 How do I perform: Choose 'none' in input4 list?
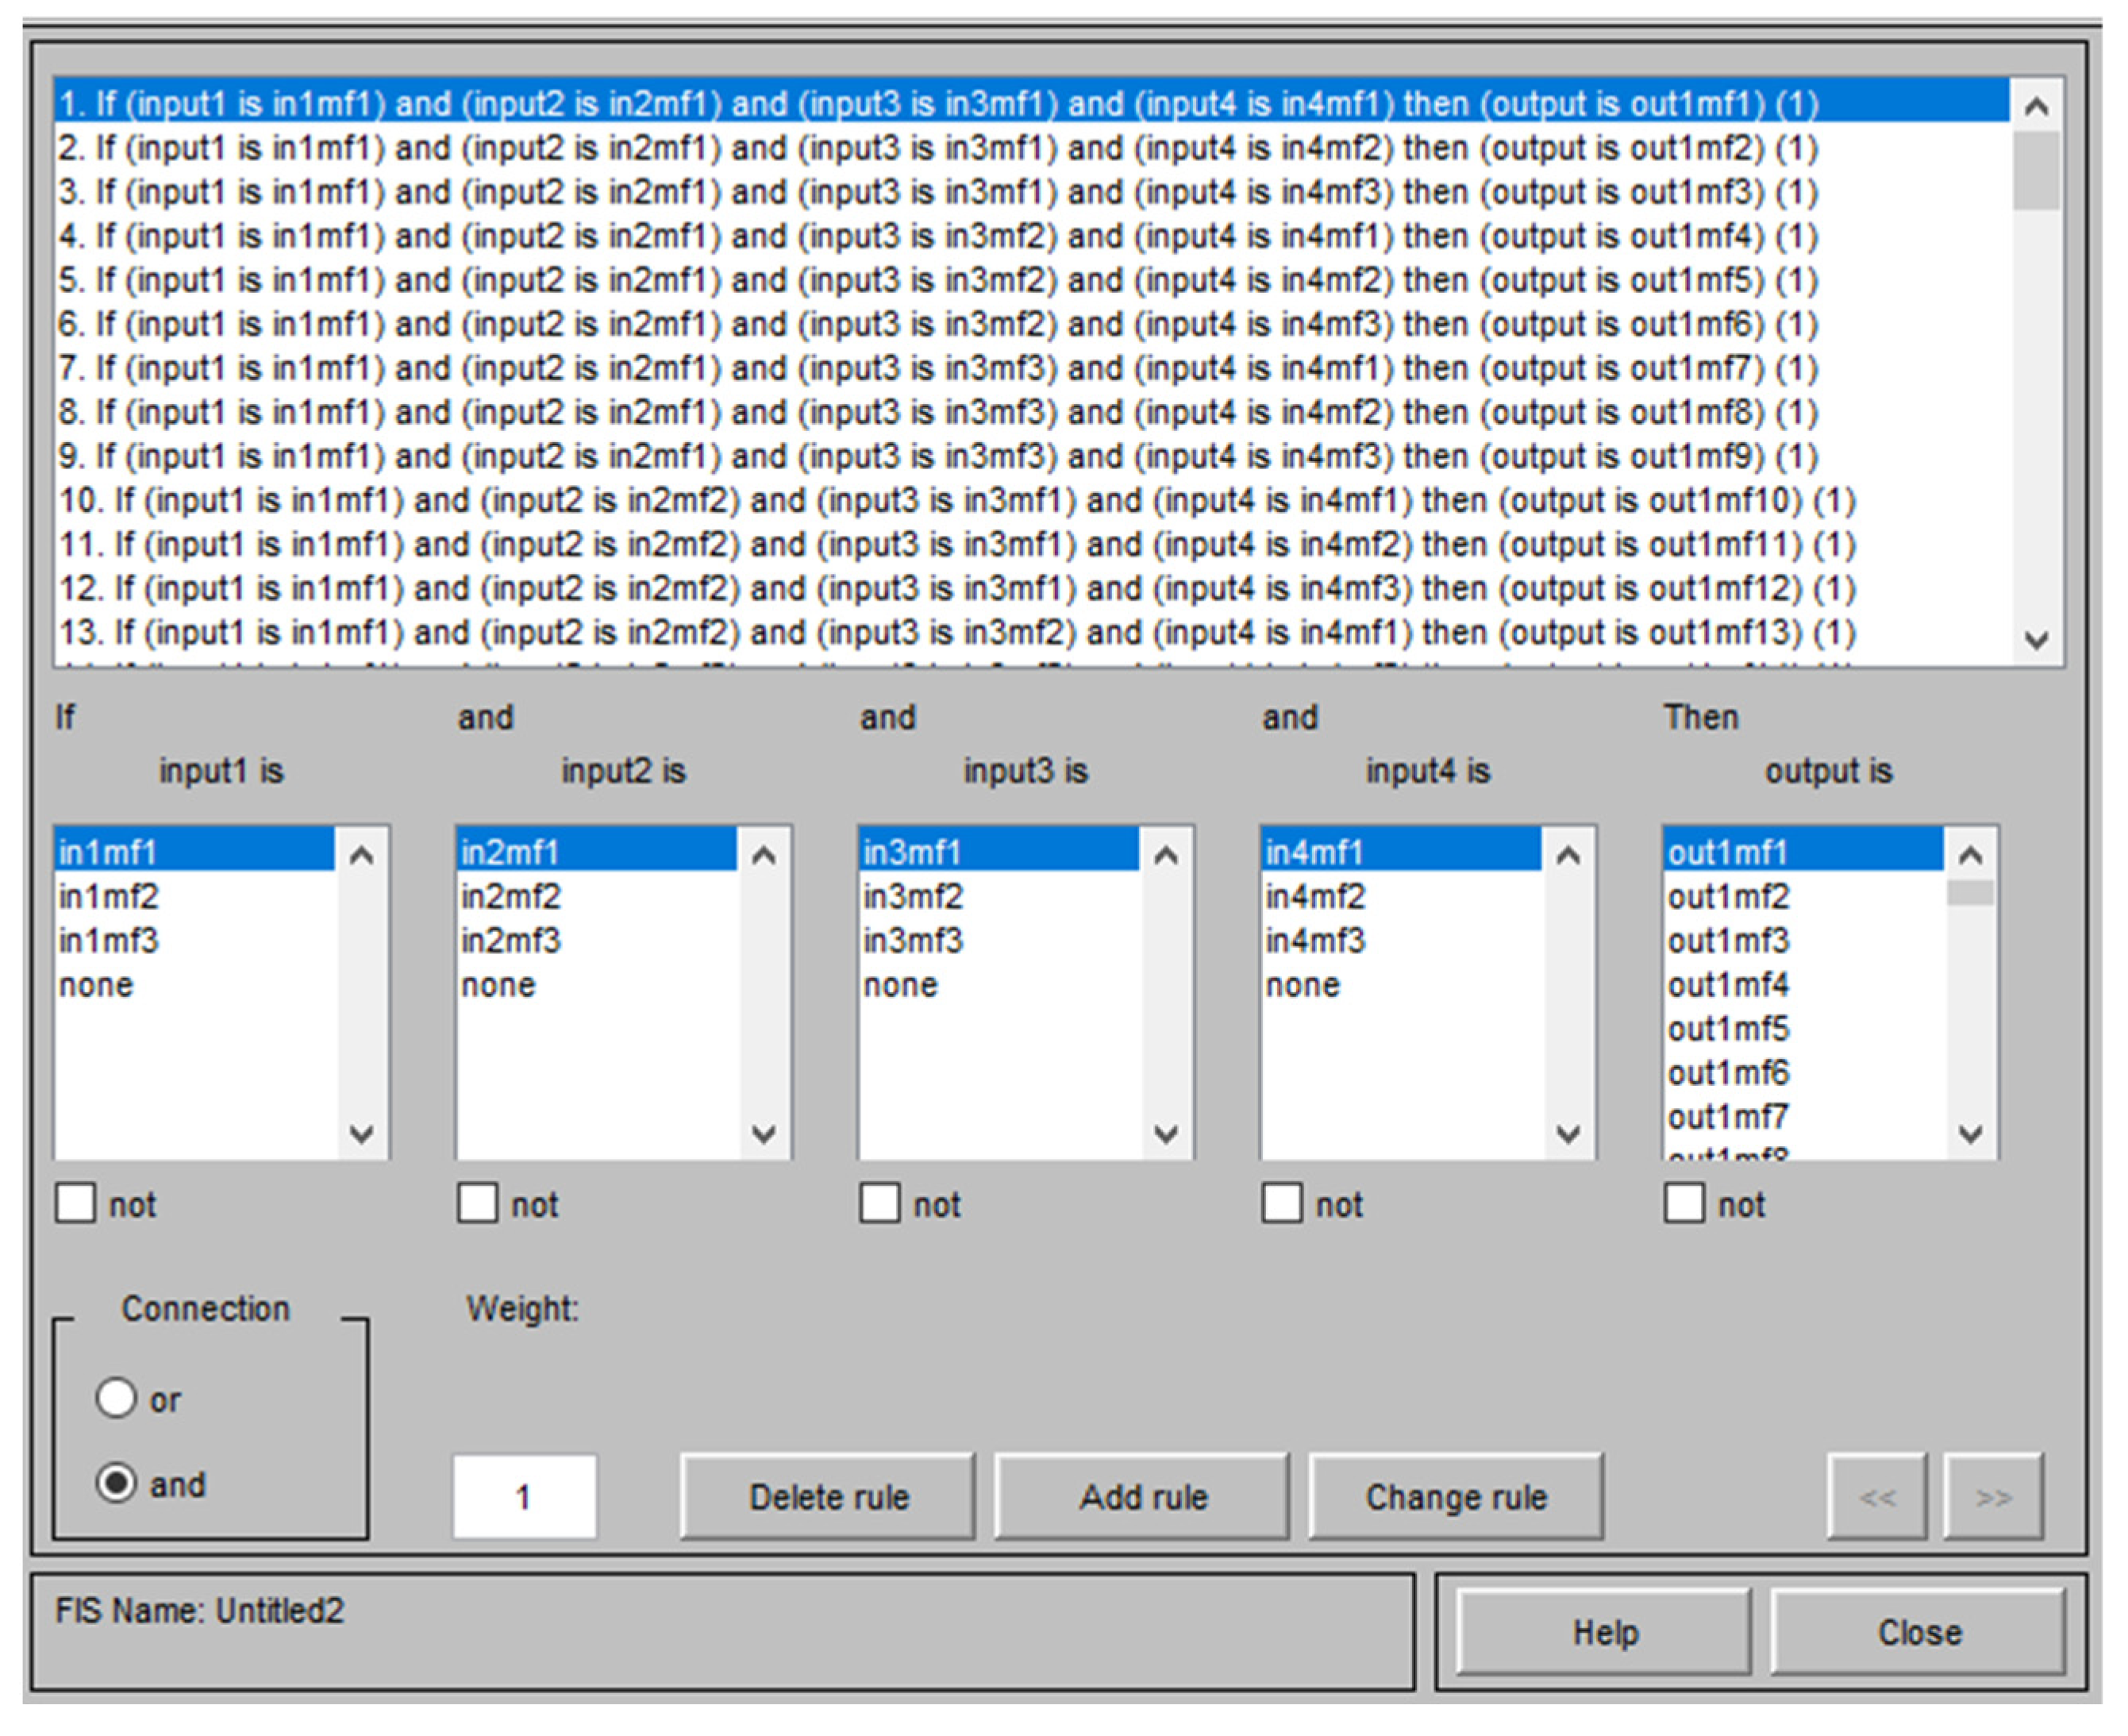click(x=1302, y=985)
